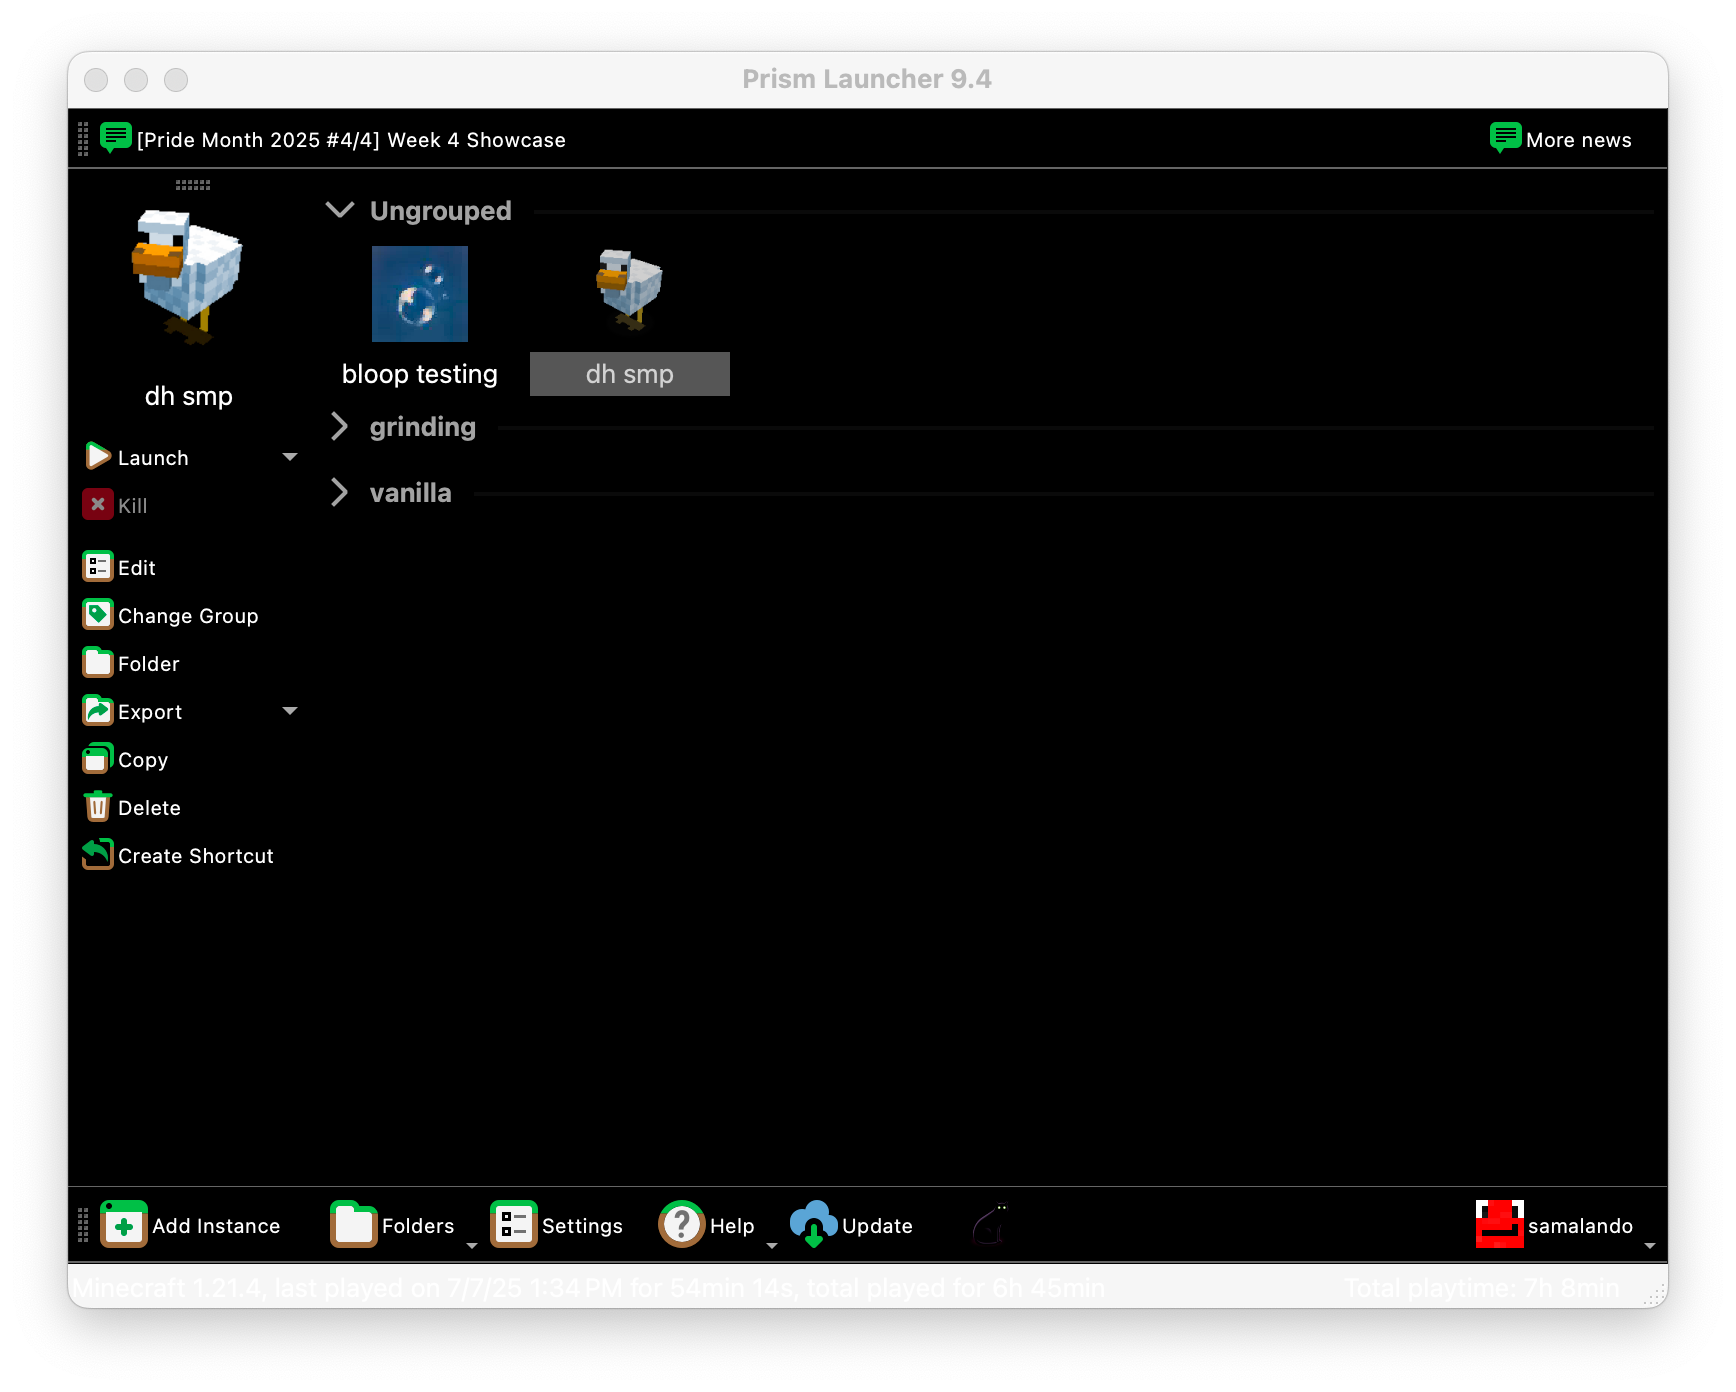Click the Add Instance label

click(x=216, y=1226)
